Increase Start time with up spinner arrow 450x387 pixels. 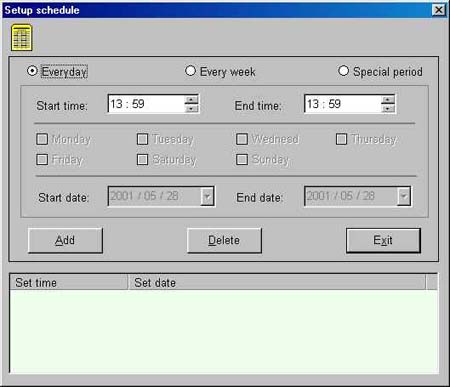coord(191,100)
